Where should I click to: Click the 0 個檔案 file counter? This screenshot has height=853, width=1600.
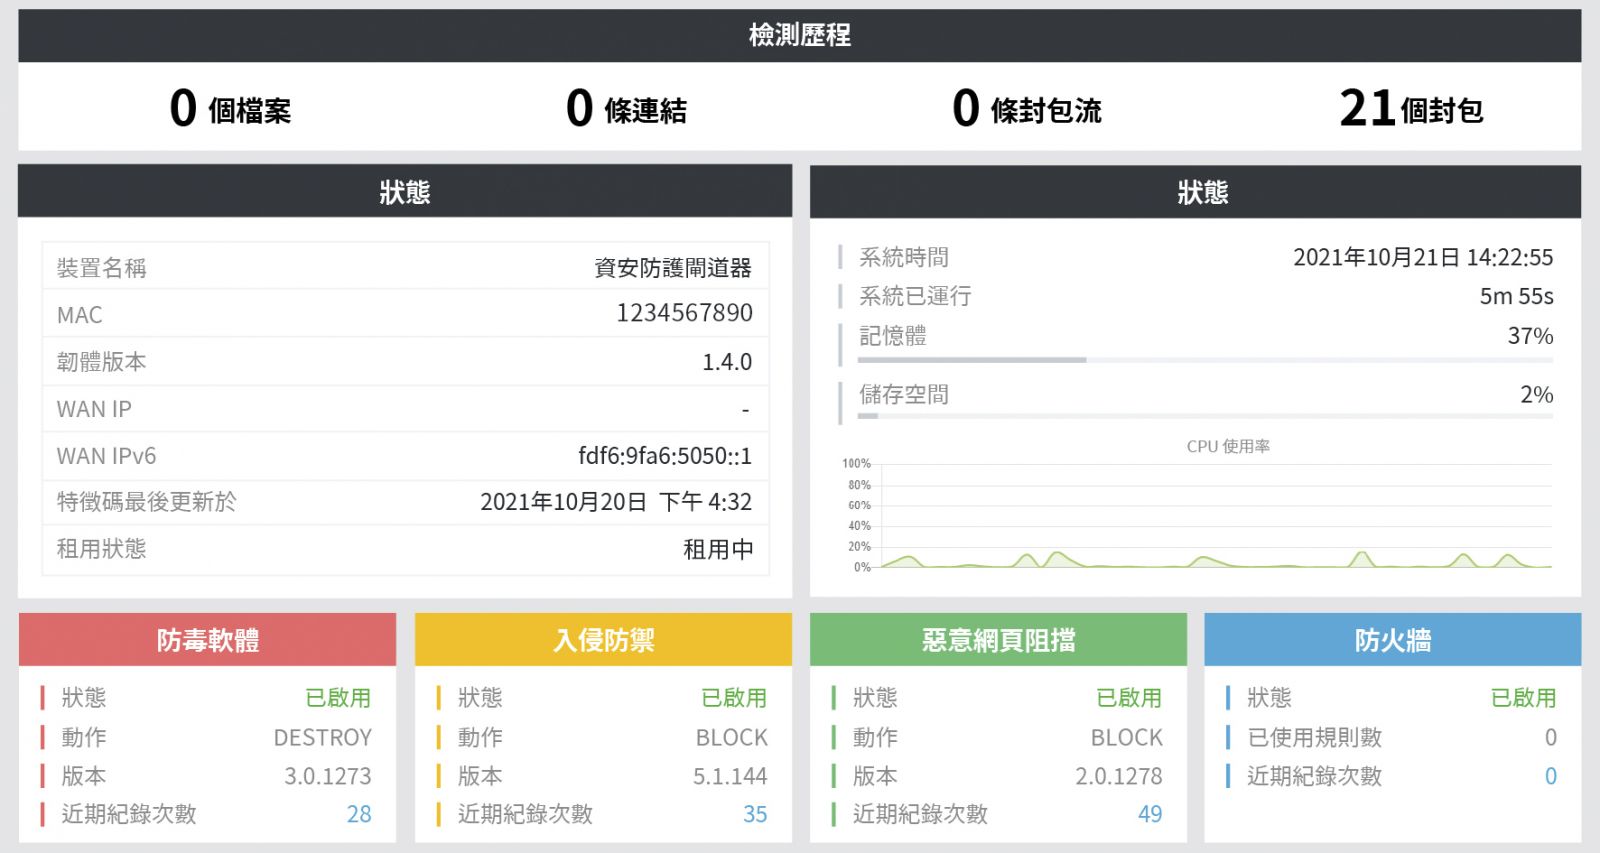pos(230,108)
